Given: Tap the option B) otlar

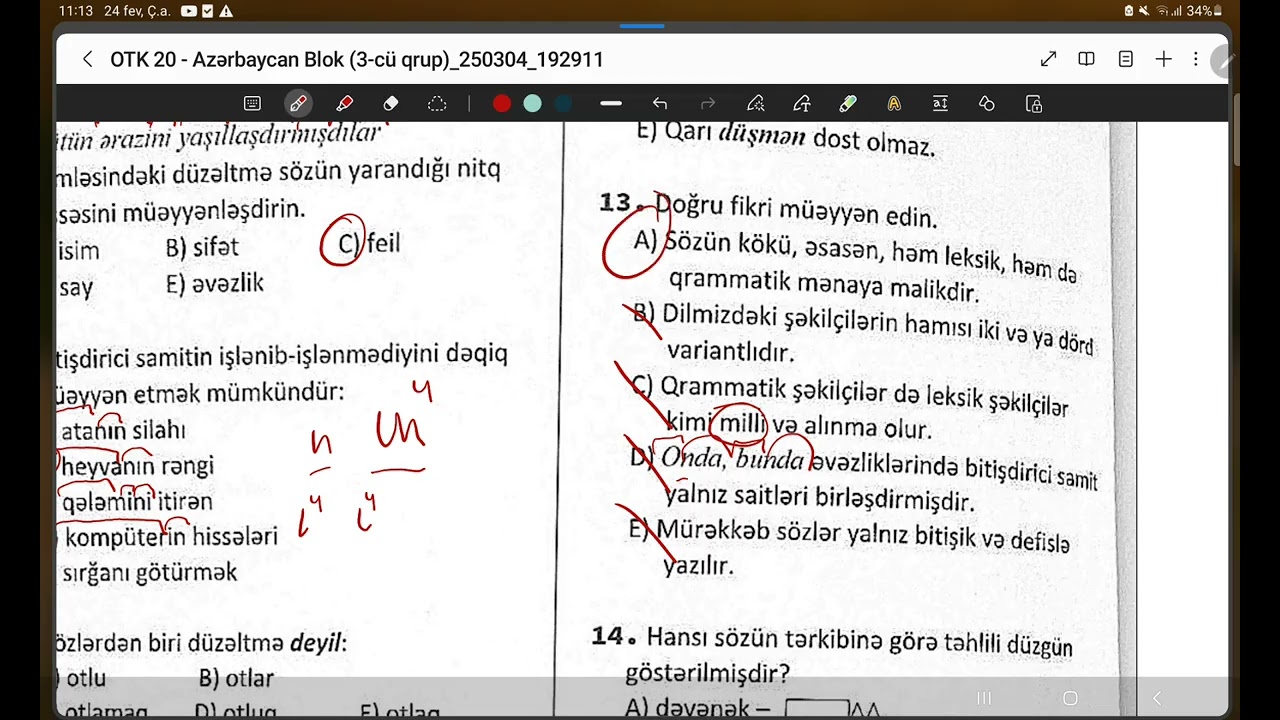Looking at the screenshot, I should (x=236, y=679).
